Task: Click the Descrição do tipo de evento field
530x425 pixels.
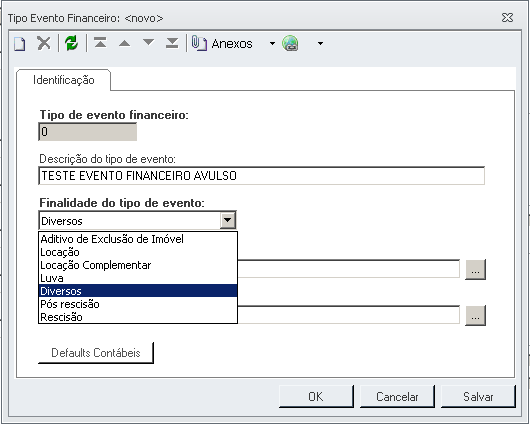Action: coord(262,176)
